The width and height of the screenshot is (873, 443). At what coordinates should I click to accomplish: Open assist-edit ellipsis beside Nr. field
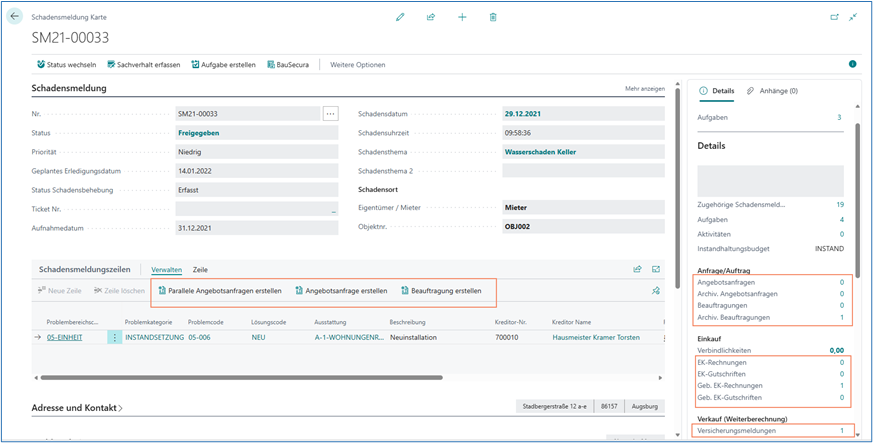(331, 113)
